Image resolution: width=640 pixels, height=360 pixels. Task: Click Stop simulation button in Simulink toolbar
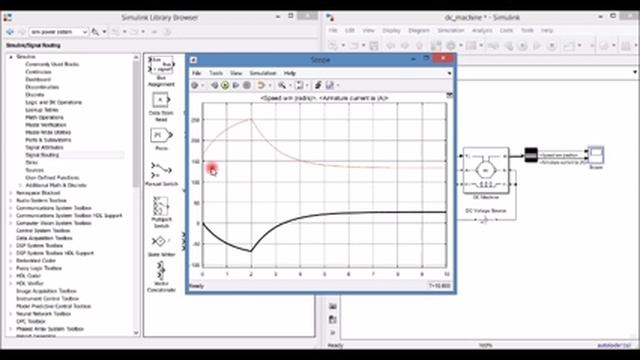[x=551, y=46]
